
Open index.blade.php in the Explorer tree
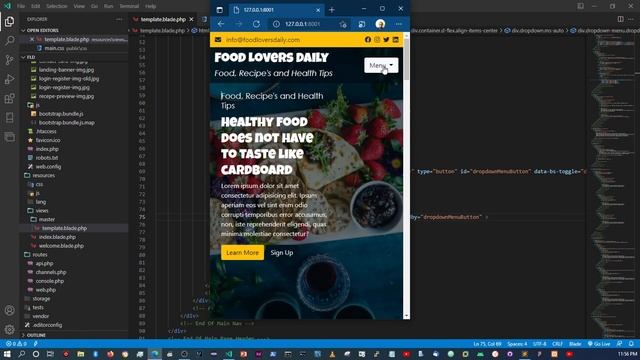pos(57,237)
